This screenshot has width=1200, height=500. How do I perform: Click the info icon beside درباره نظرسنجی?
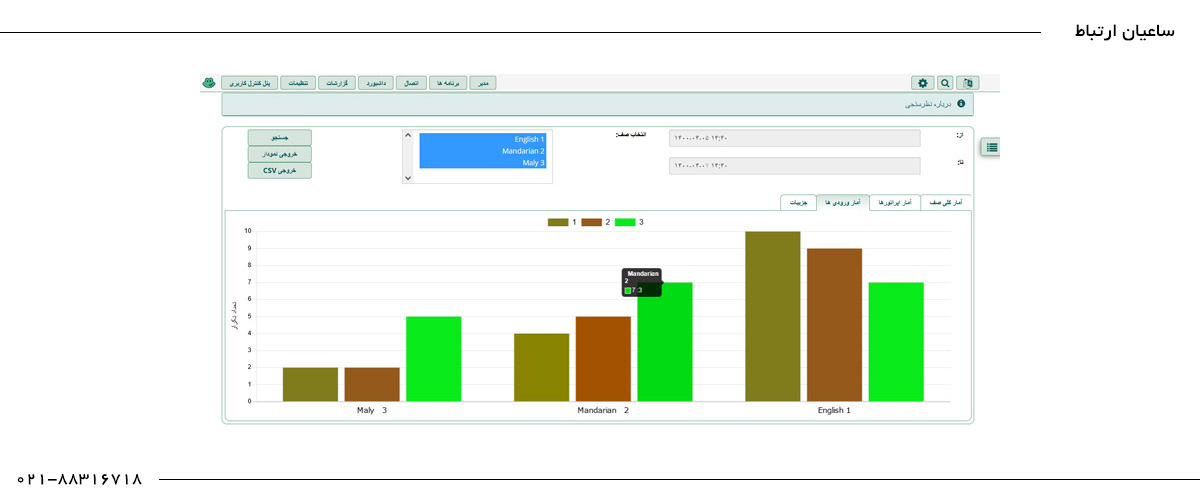961,103
